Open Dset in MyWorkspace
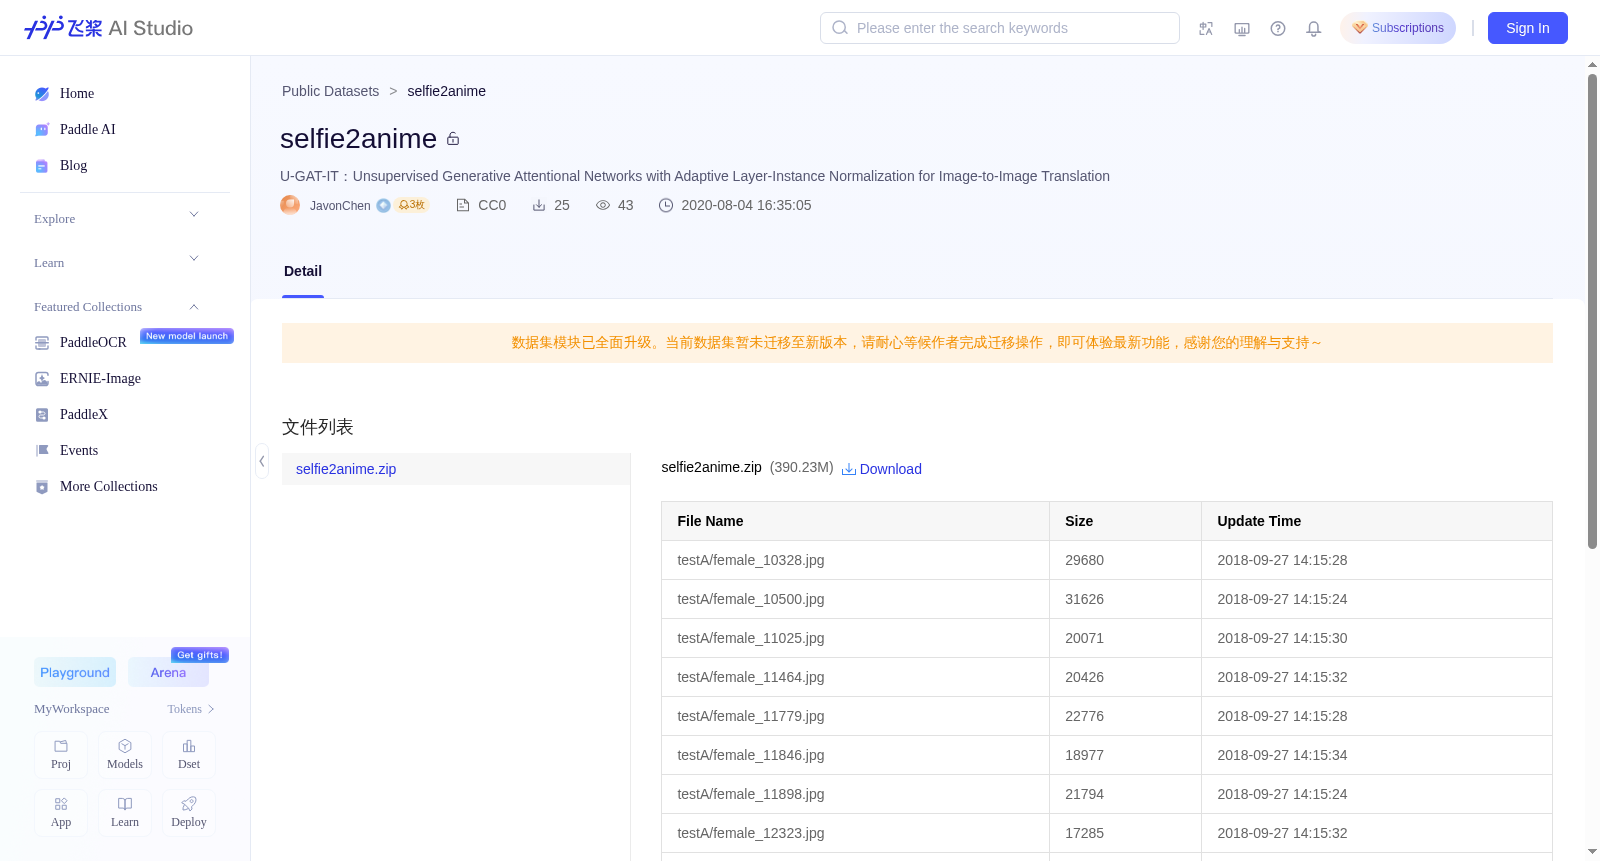Screen dimensions: 1600x861 pos(189,755)
